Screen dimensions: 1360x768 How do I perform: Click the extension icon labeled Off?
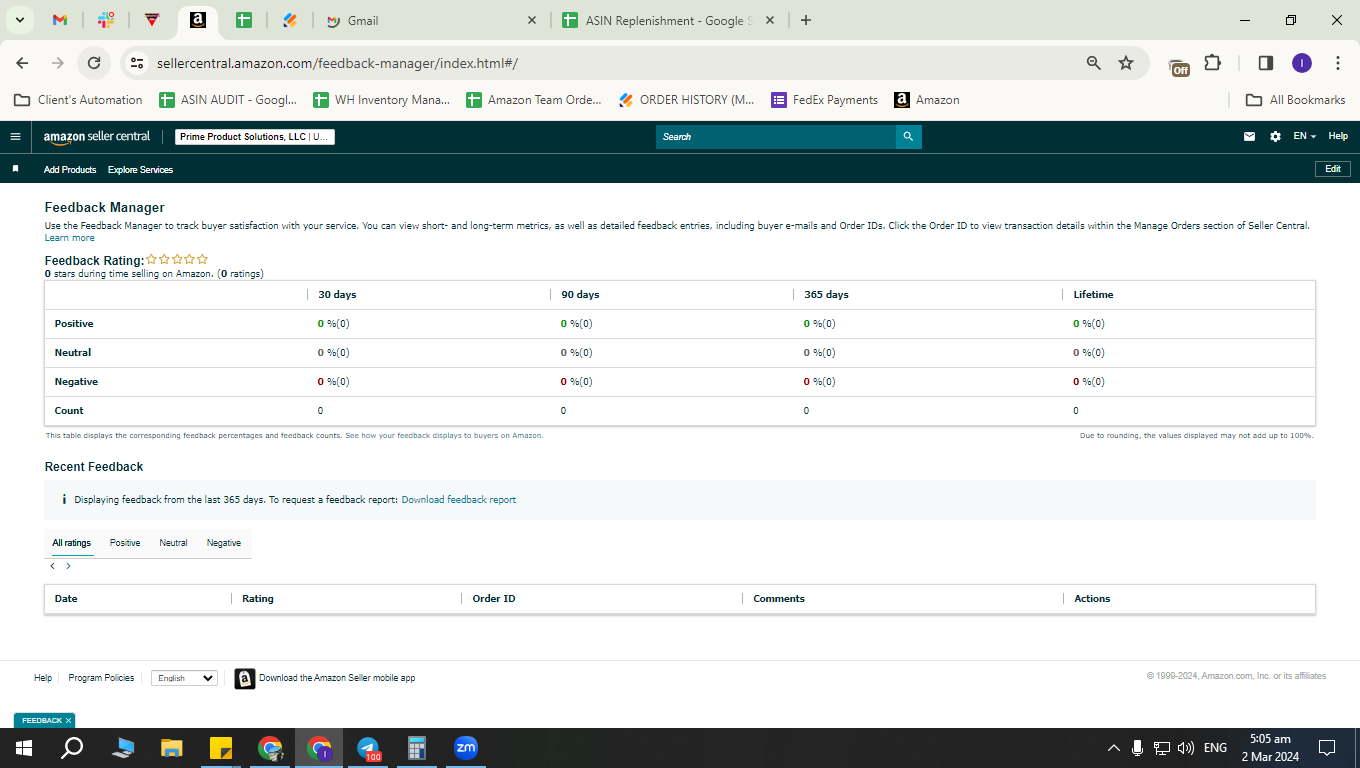(x=1179, y=65)
